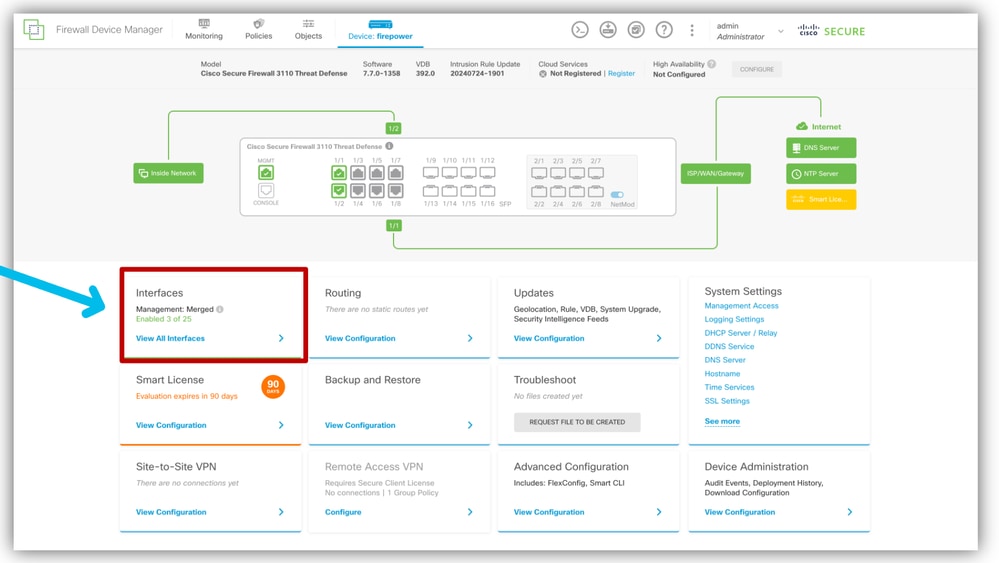Open SSL Settings link

coord(727,401)
